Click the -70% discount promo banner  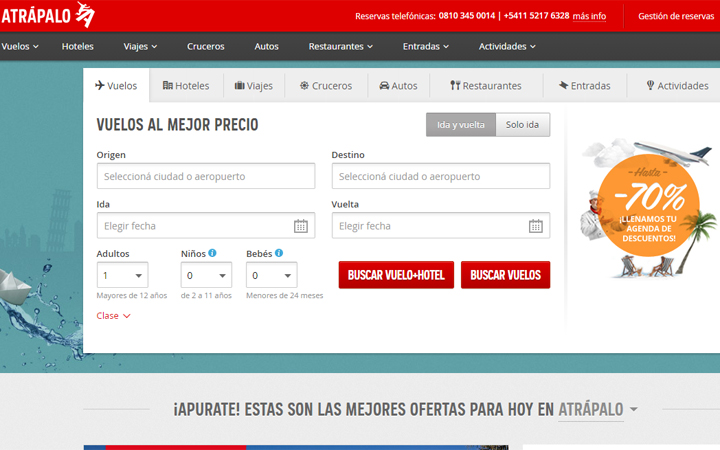pos(648,208)
